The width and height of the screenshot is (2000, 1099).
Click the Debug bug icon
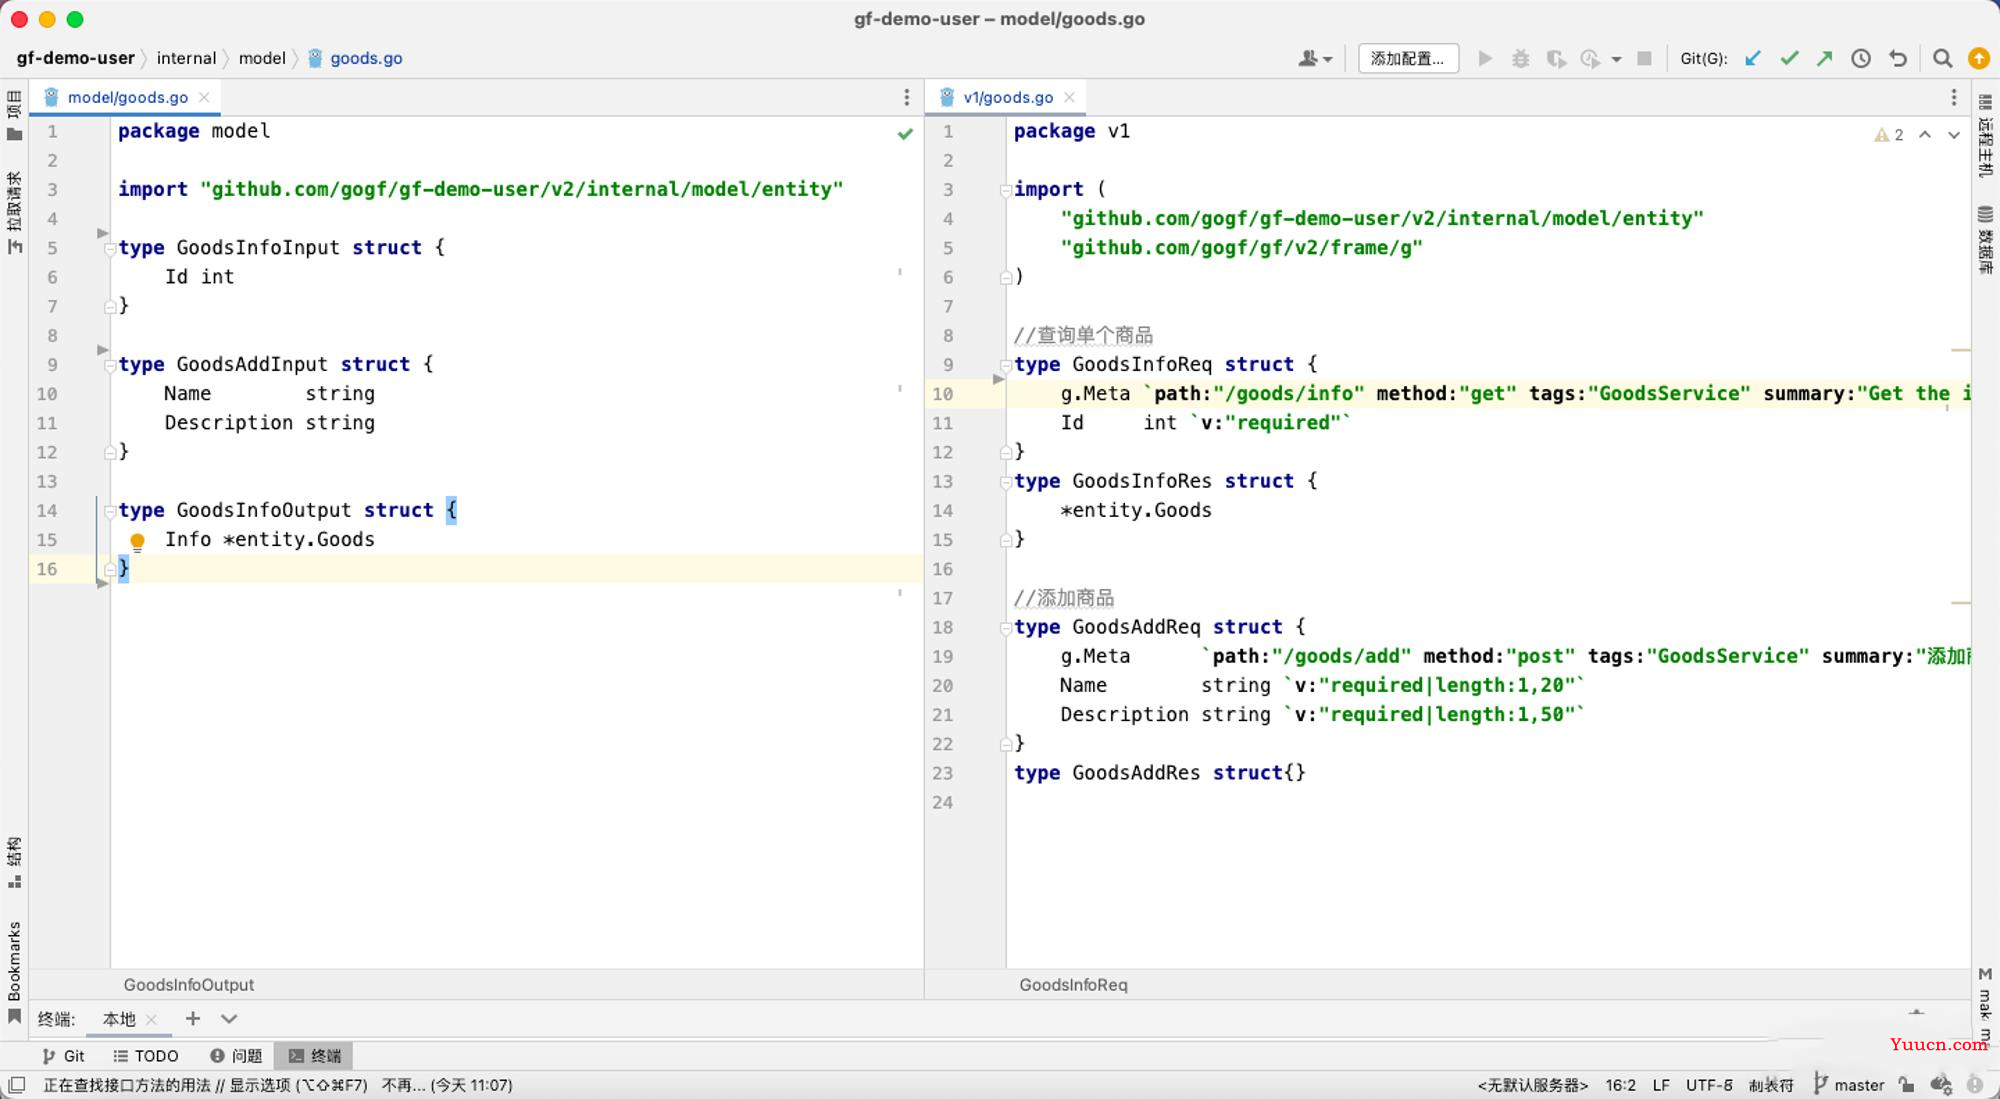[x=1520, y=59]
